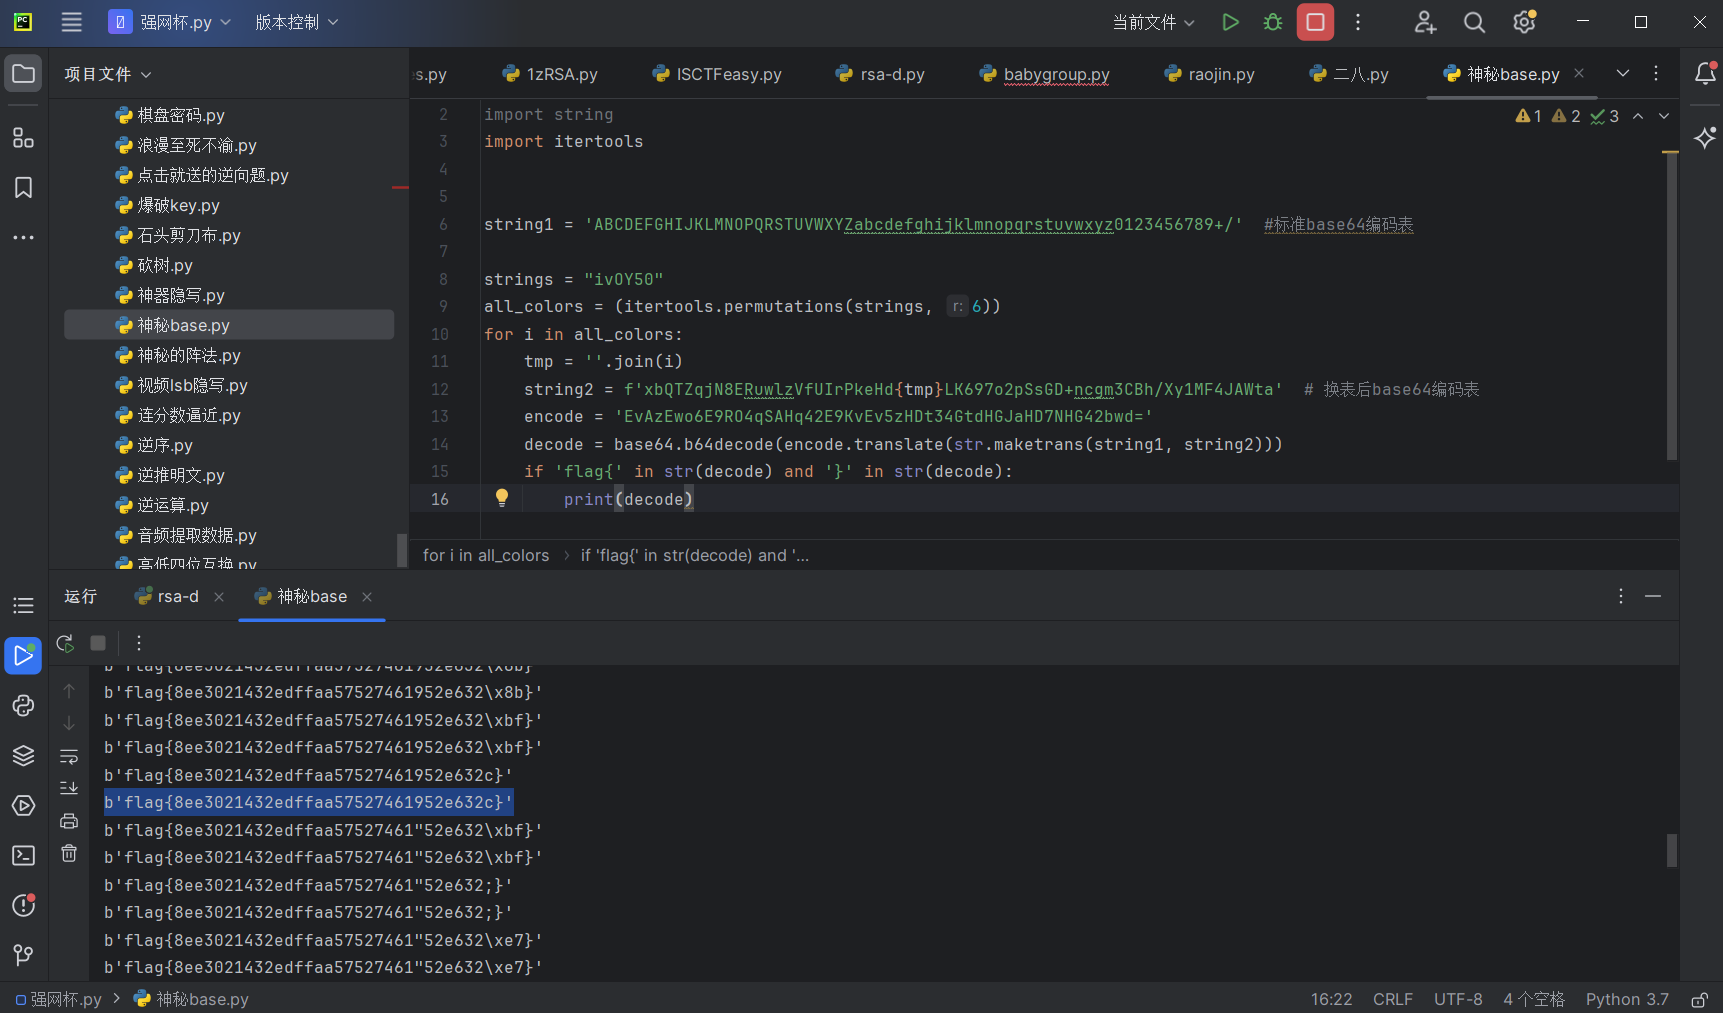Open editor tab options menu
1723x1013 pixels.
tap(1656, 73)
